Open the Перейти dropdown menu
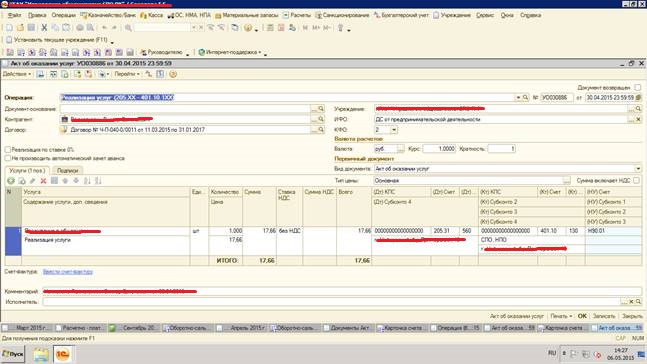Screen dimensions: 647x364 tap(127, 74)
